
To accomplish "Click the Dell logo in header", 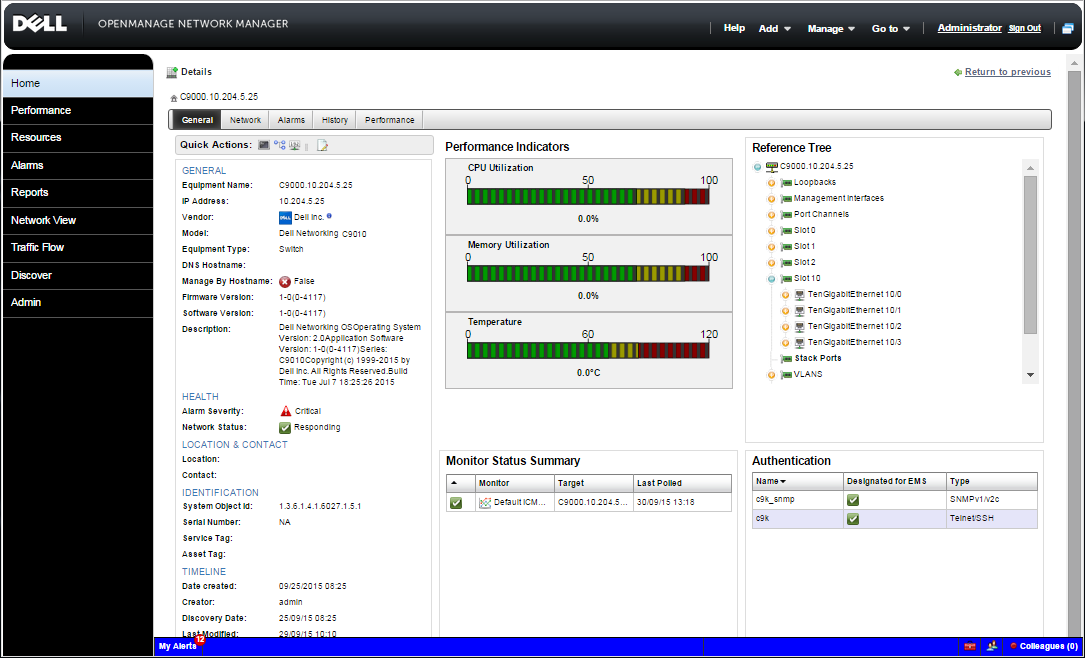I will pos(39,24).
